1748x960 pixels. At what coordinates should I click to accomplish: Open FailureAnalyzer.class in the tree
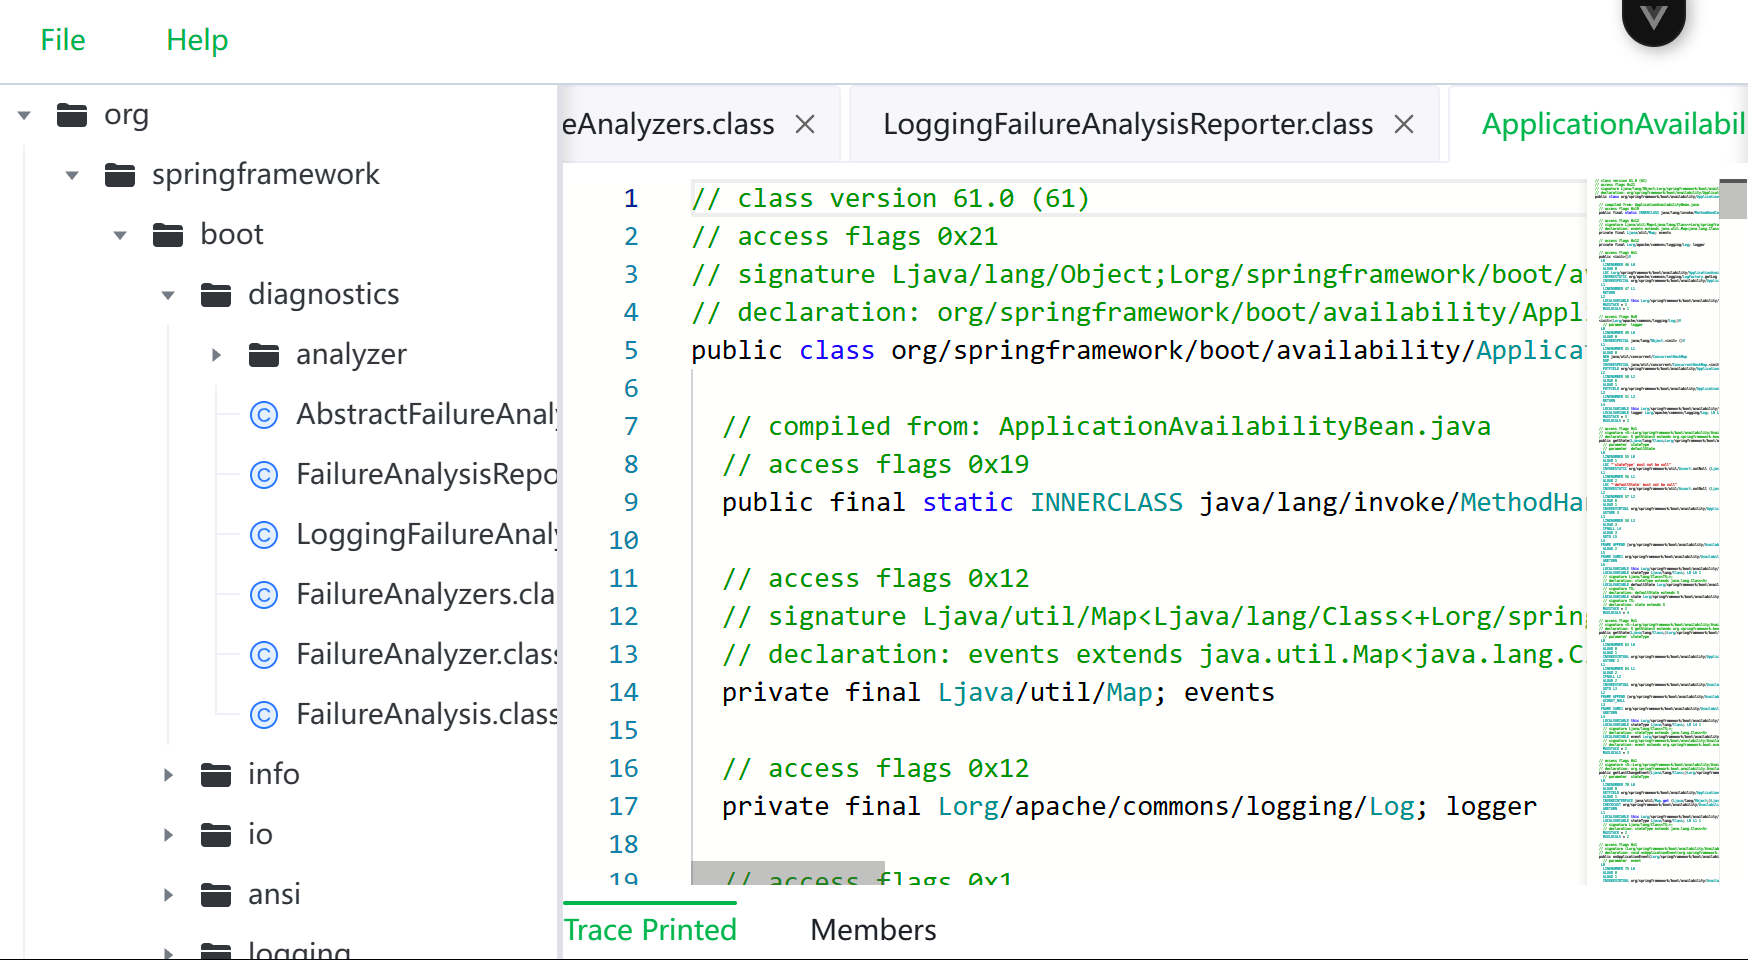(426, 654)
